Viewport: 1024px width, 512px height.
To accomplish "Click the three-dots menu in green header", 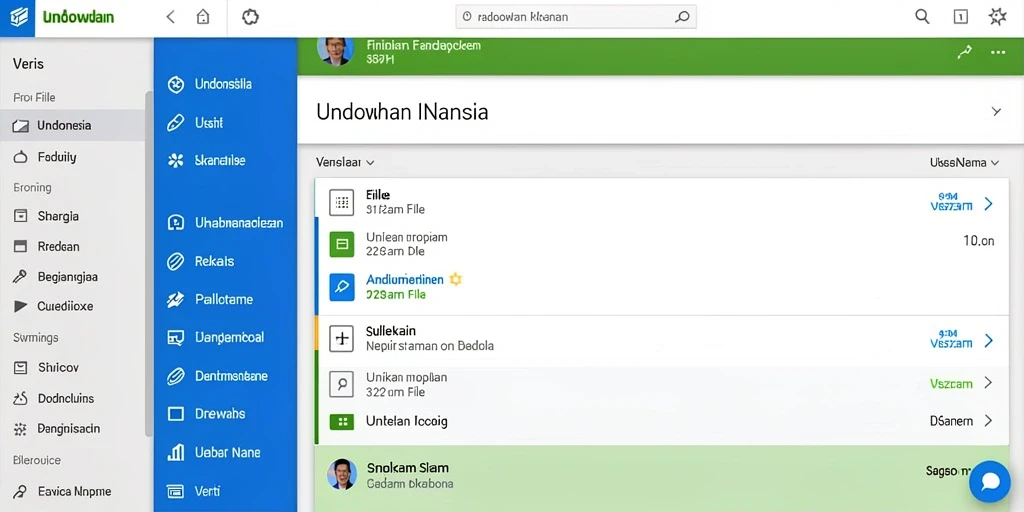I will 998,52.
